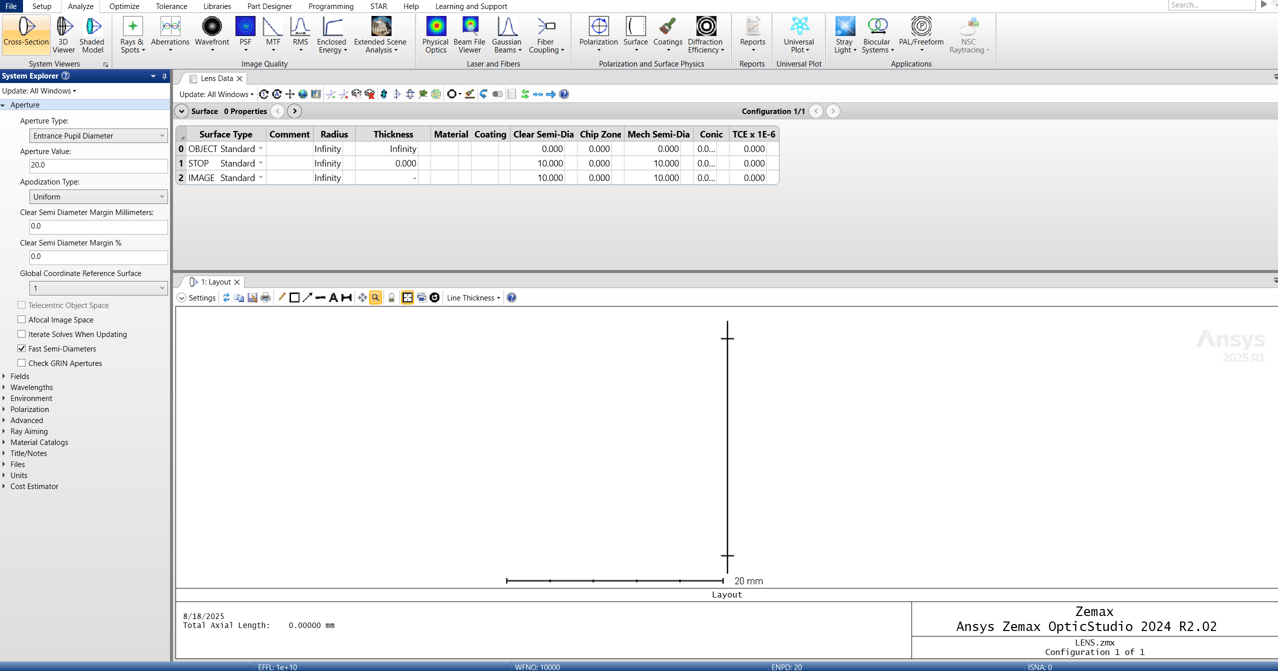This screenshot has height=671, width=1278.
Task: Switch to the Tolerance ribbon tab
Action: pyautogui.click(x=171, y=6)
